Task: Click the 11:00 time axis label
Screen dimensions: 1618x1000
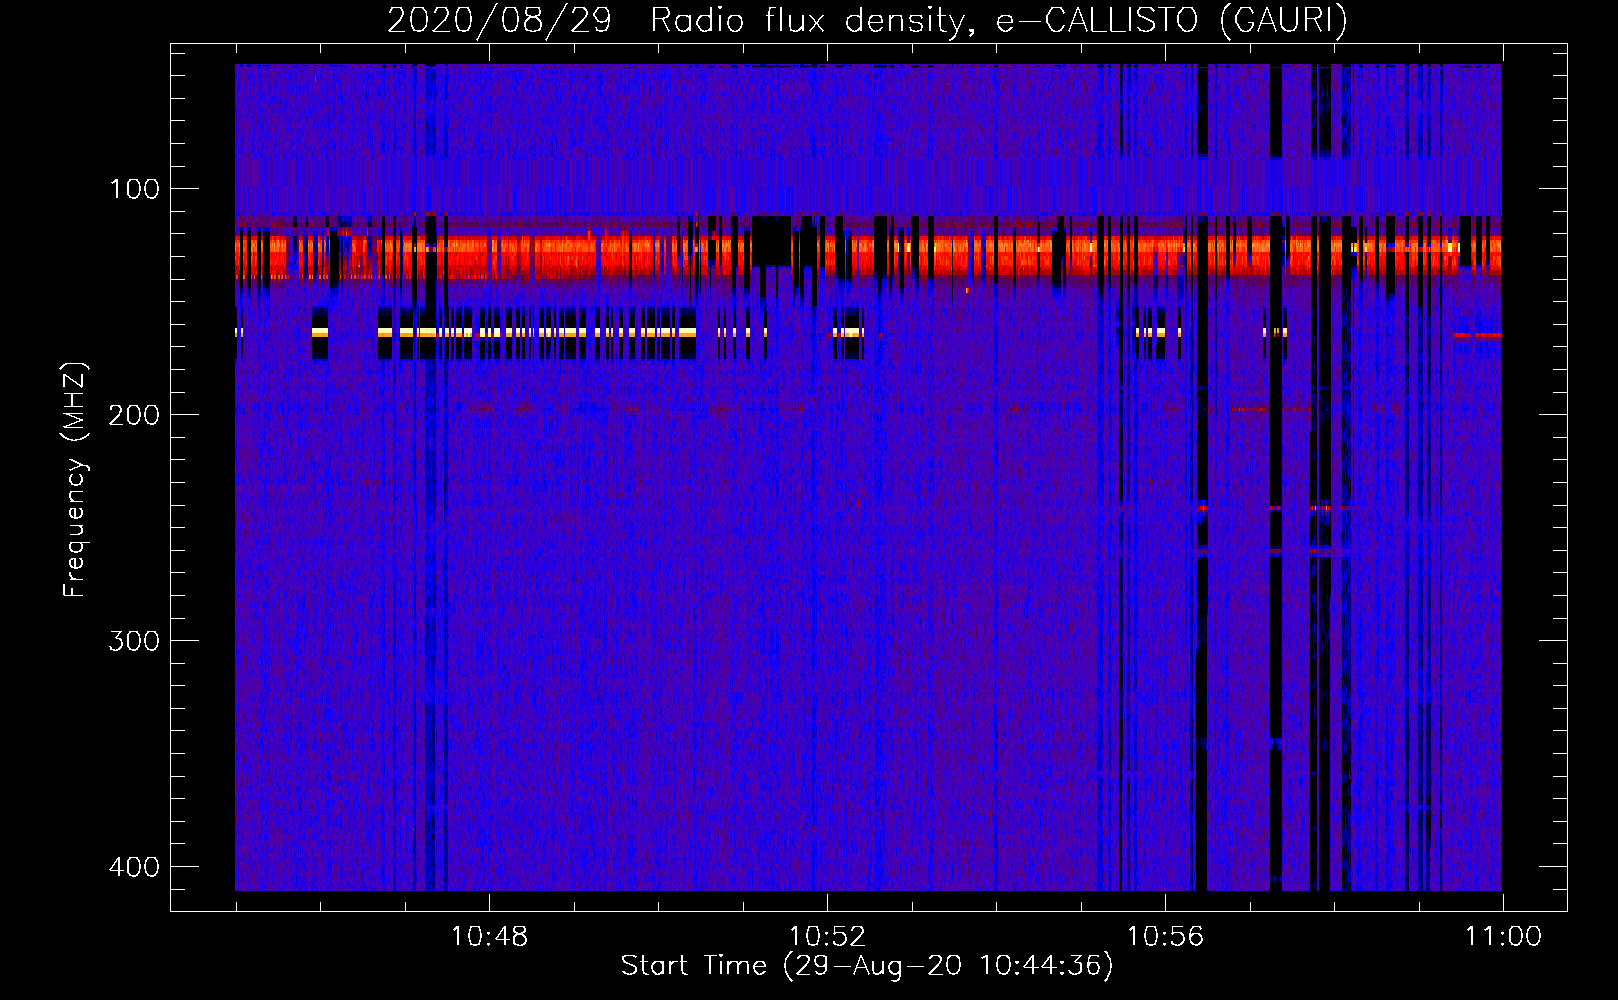Action: [1503, 937]
